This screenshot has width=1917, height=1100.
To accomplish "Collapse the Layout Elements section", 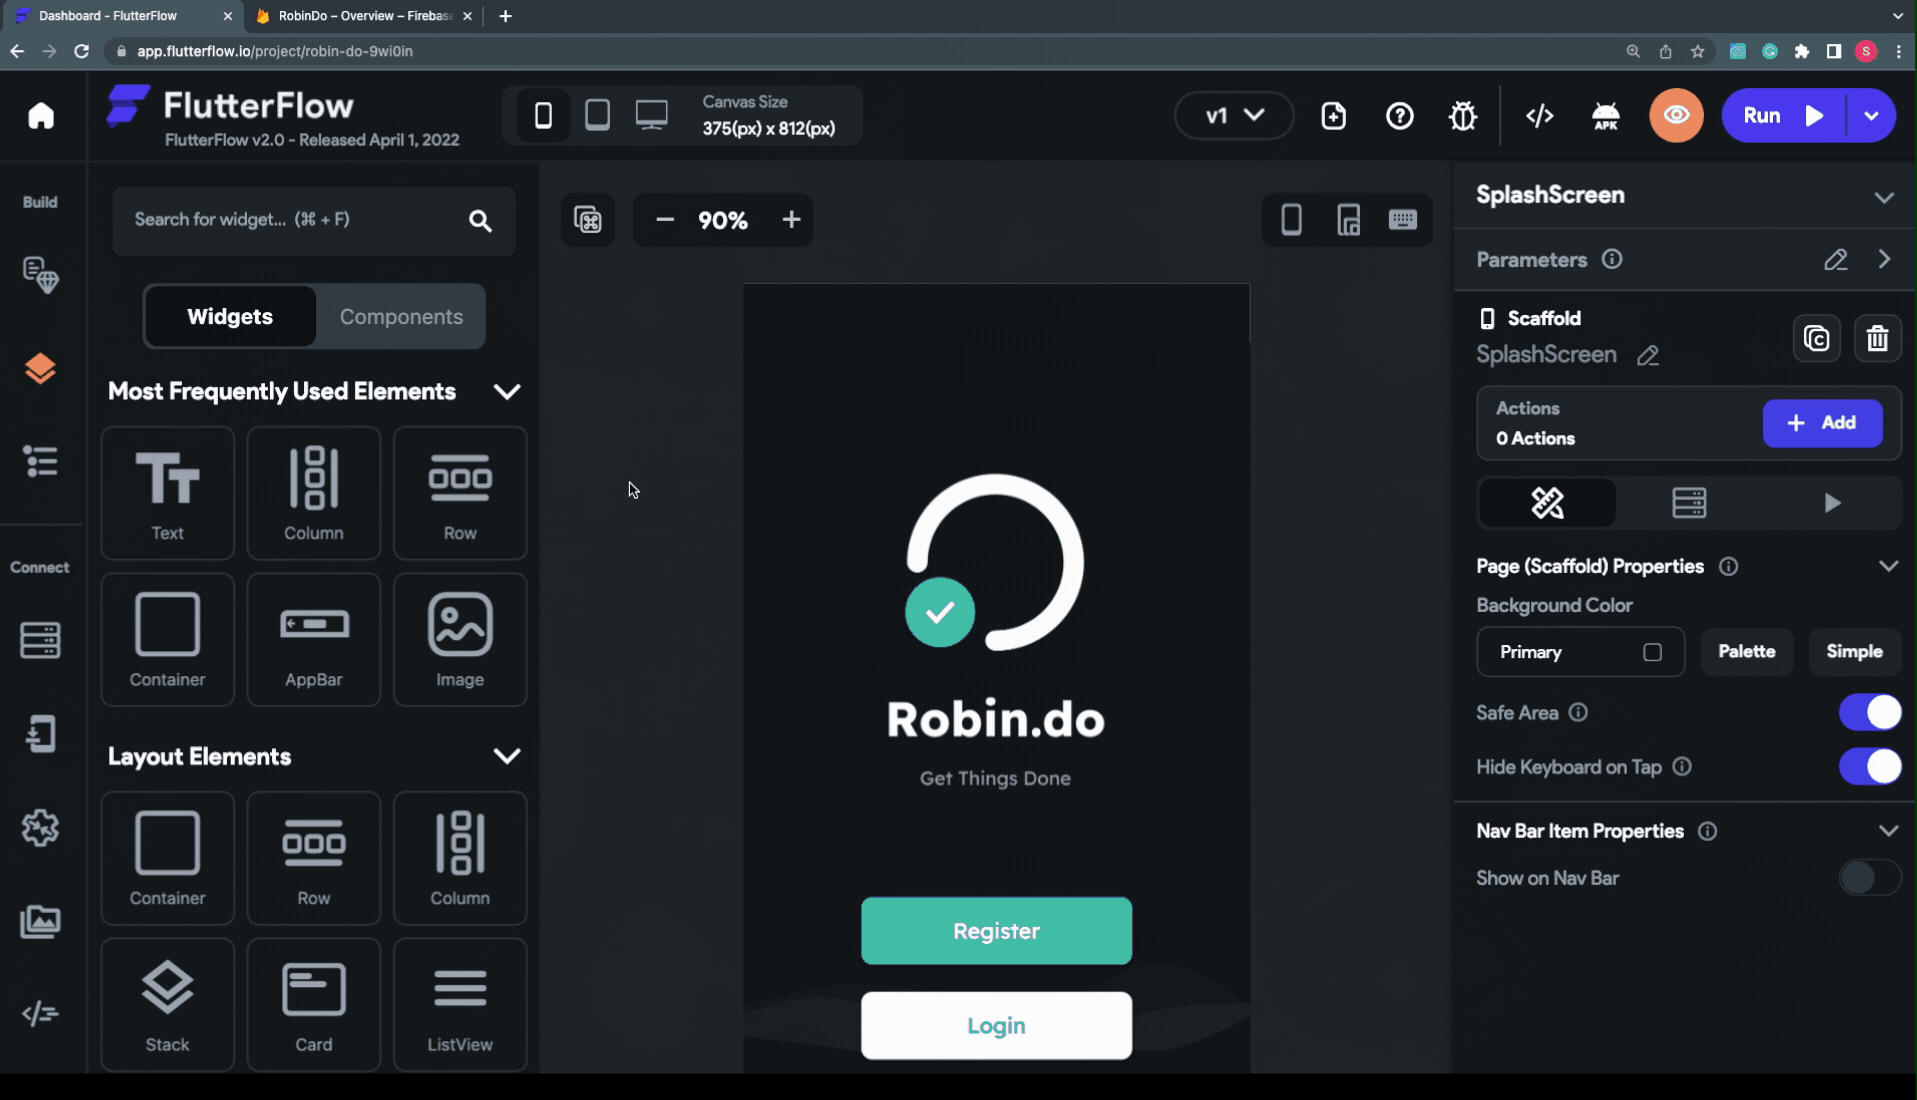I will tap(507, 756).
